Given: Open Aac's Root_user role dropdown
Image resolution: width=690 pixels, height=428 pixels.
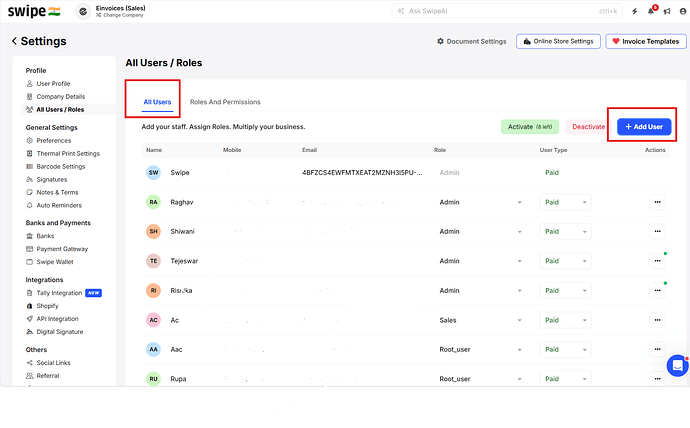Looking at the screenshot, I should 481,349.
